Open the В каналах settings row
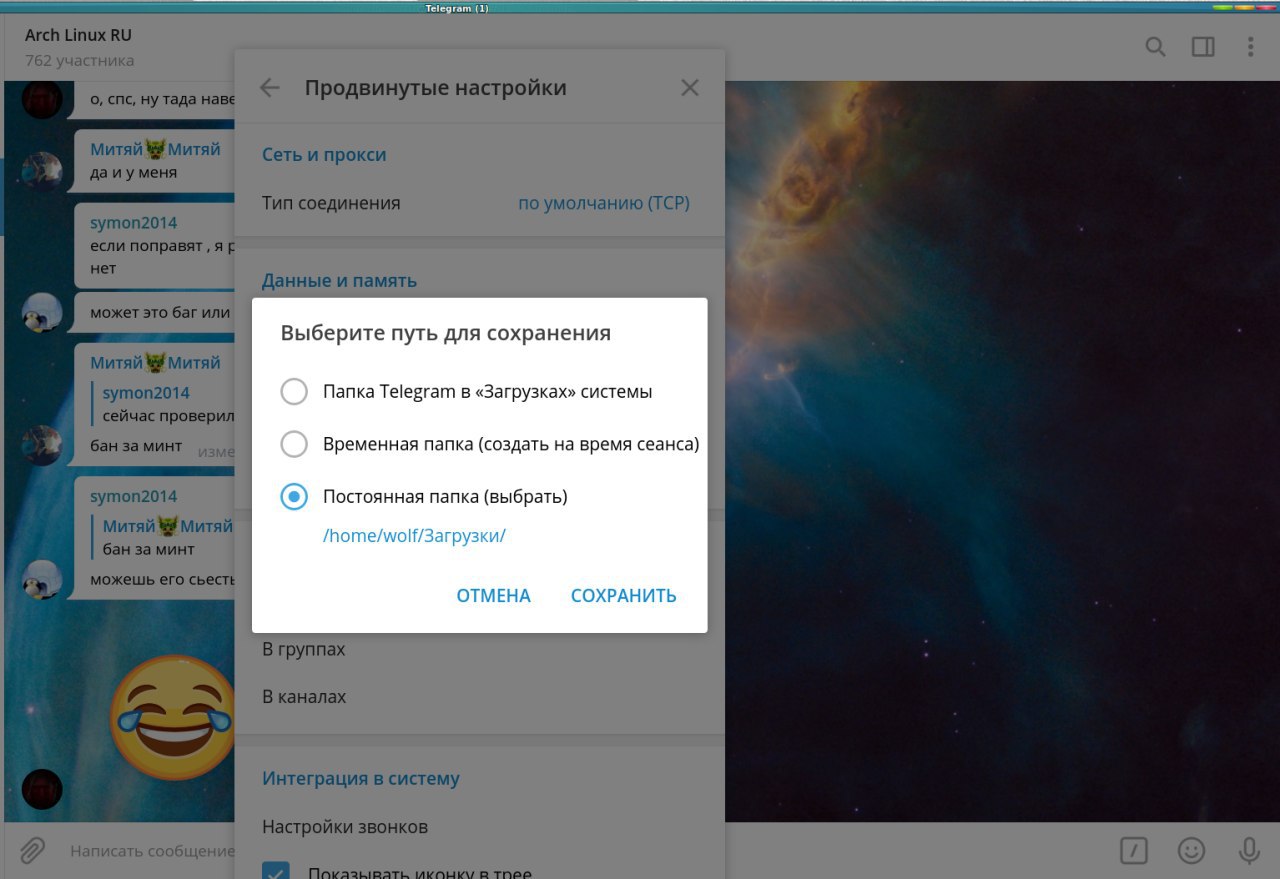This screenshot has width=1280, height=879. 479,697
